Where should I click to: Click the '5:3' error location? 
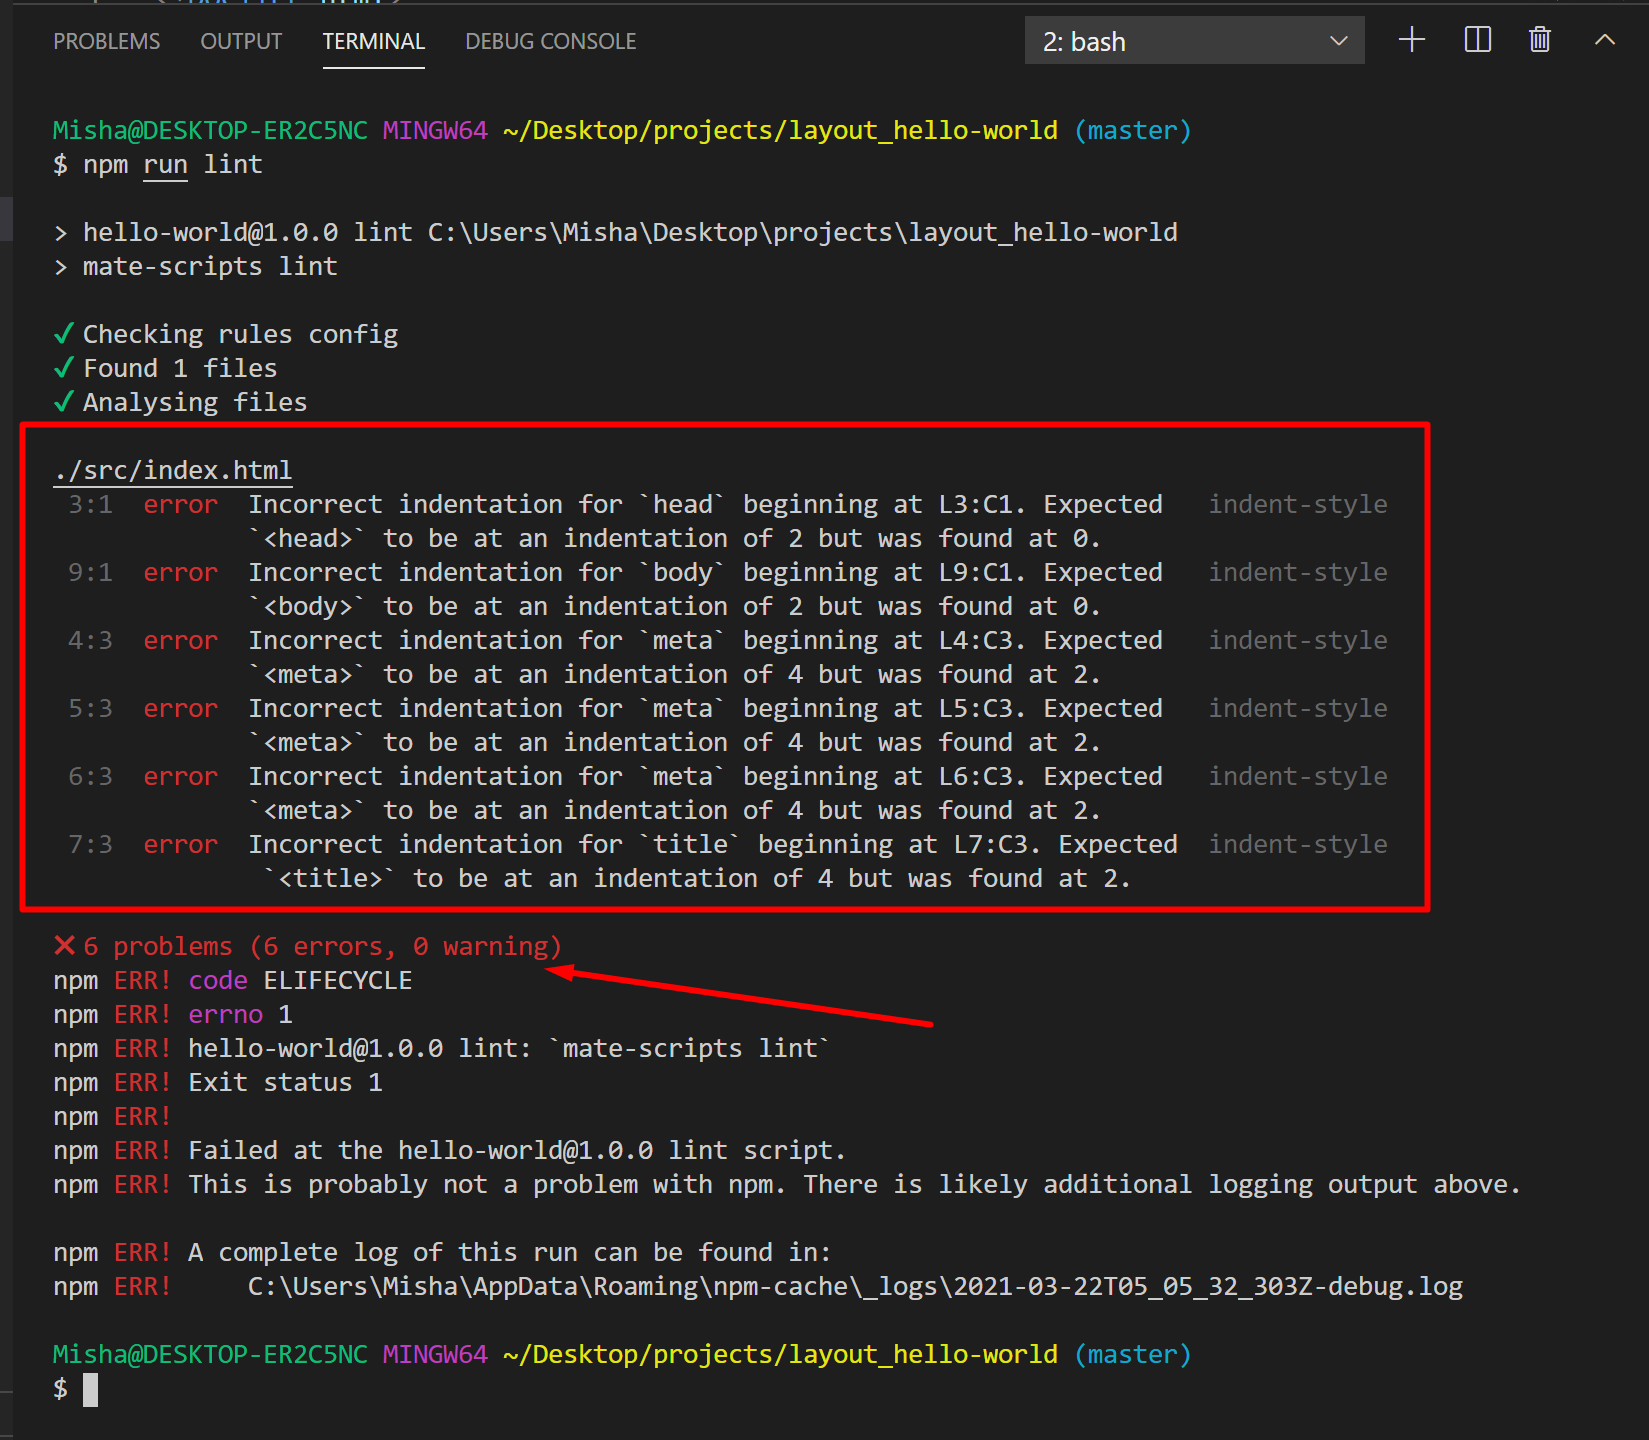pyautogui.click(x=90, y=708)
